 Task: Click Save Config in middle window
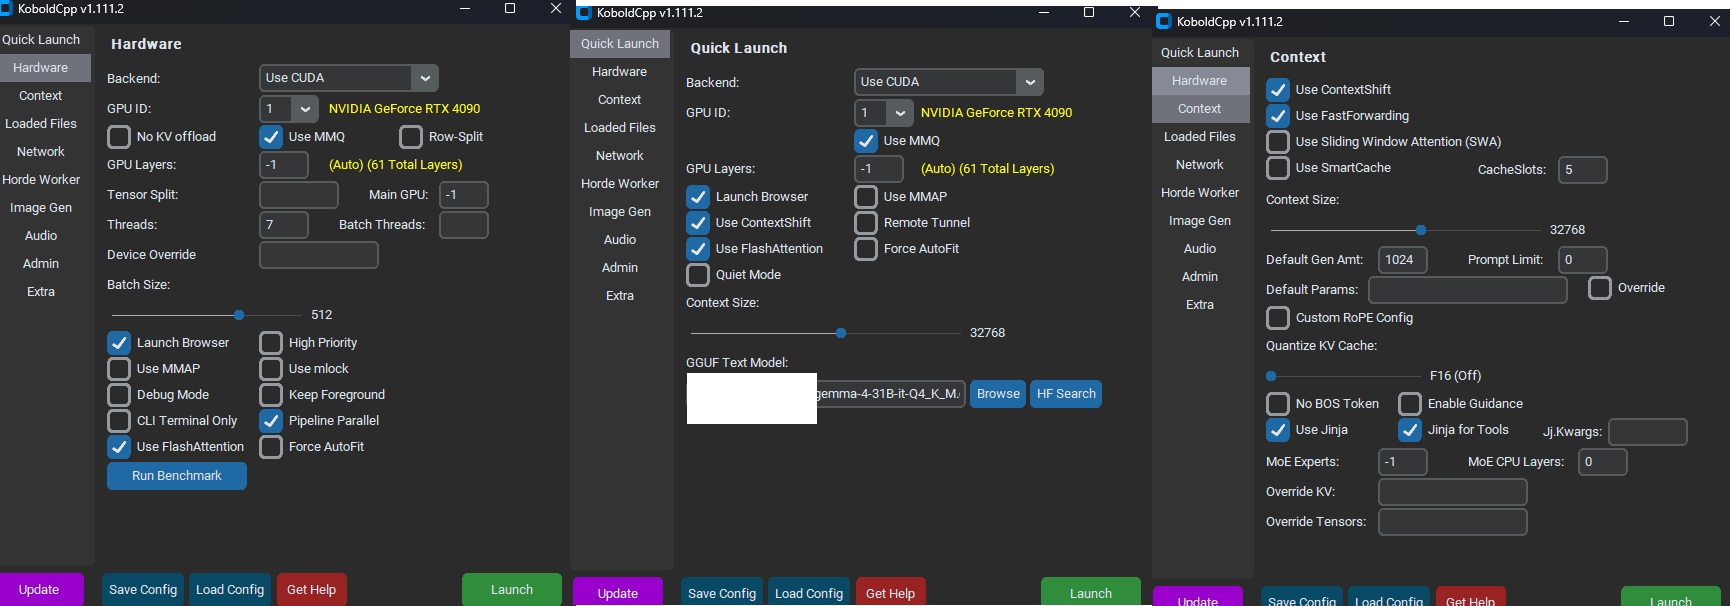coord(722,592)
